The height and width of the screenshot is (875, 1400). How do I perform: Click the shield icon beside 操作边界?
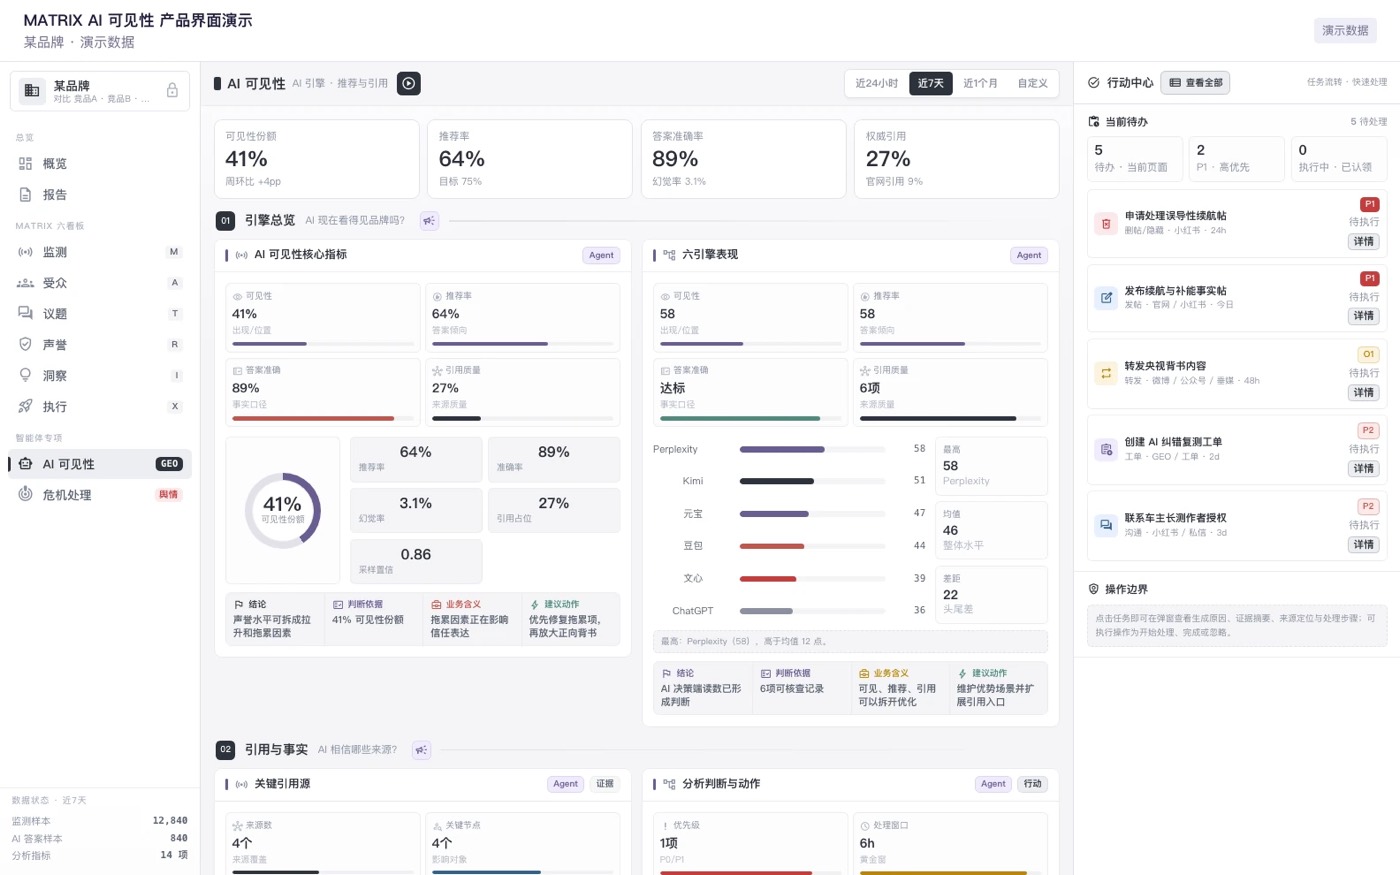pos(1094,589)
